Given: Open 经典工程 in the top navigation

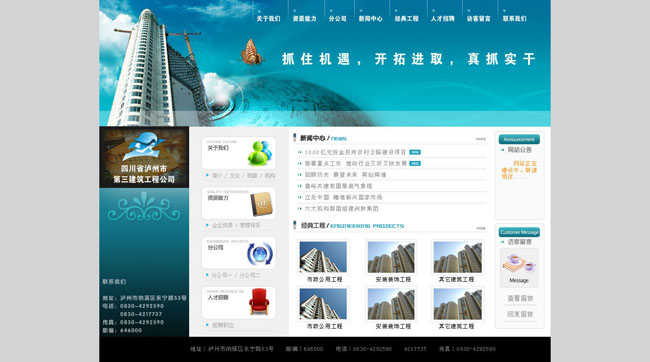Looking at the screenshot, I should coord(406,19).
